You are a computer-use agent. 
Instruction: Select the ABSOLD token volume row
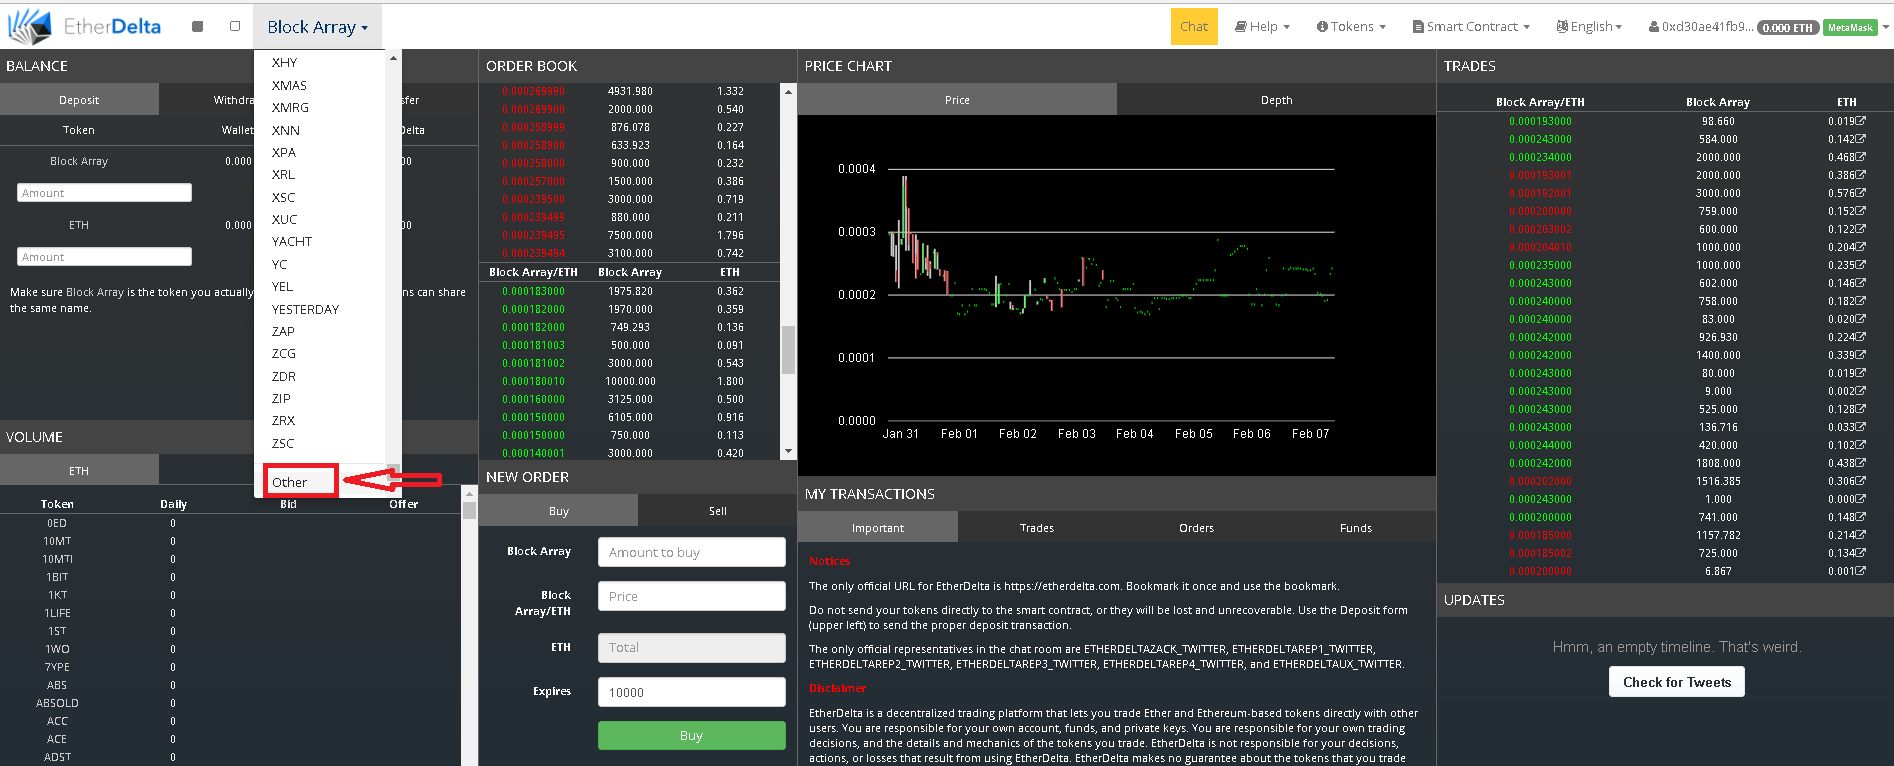pyautogui.click(x=230, y=703)
